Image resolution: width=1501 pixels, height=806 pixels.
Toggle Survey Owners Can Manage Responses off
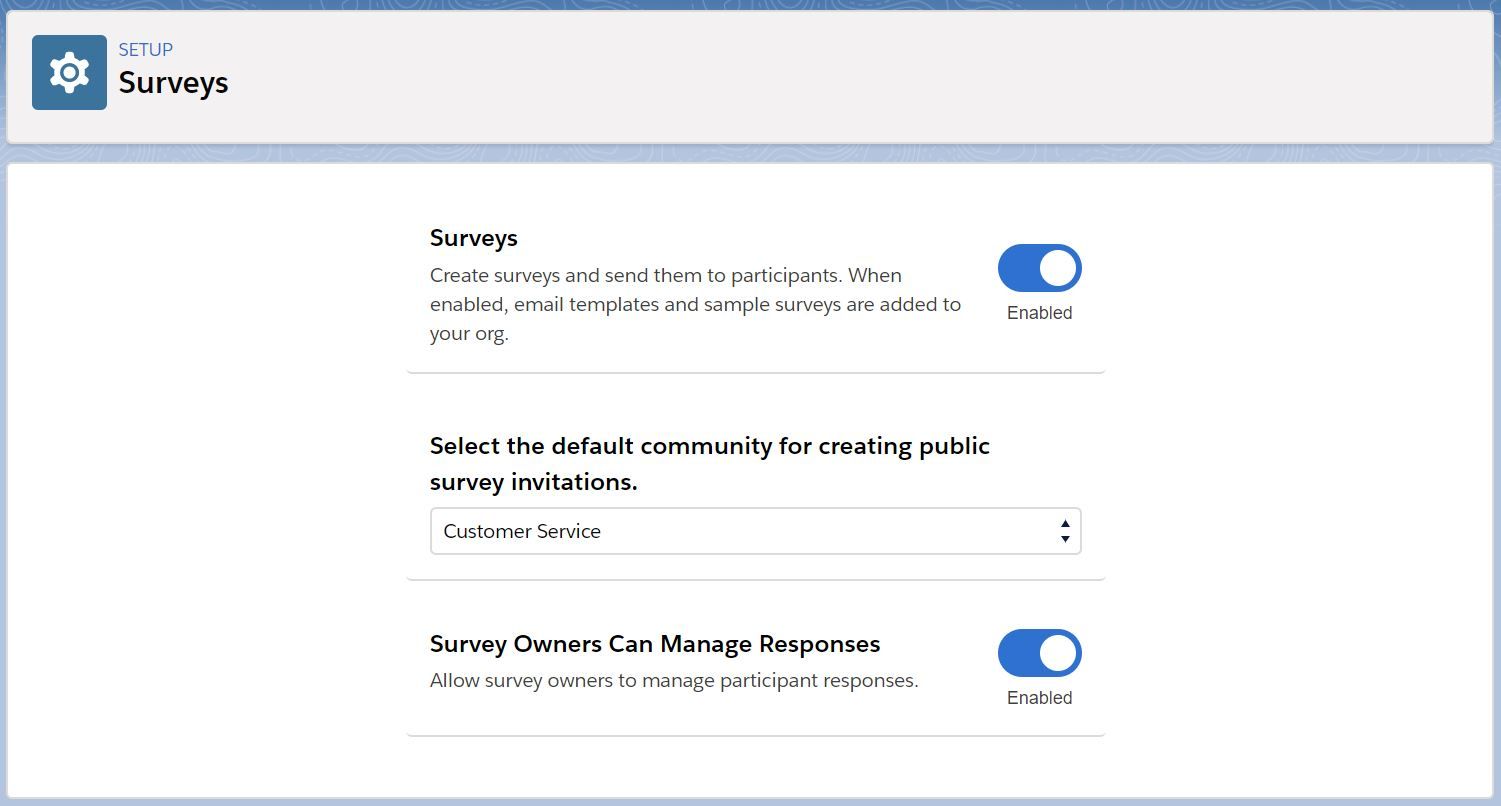coord(1039,653)
